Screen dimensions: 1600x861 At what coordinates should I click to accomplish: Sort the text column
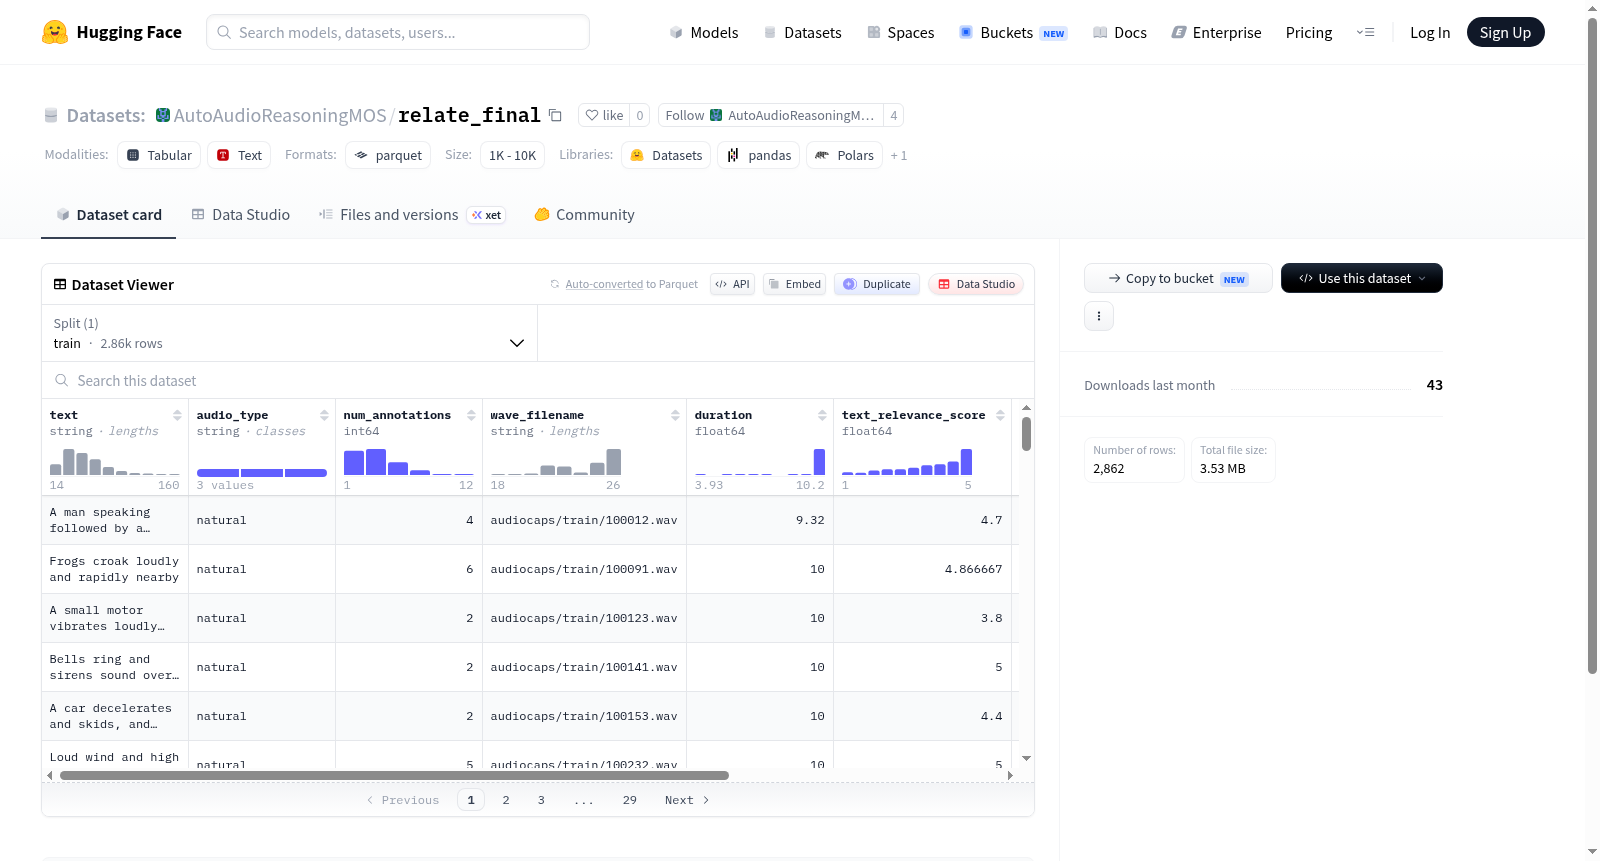point(177,415)
